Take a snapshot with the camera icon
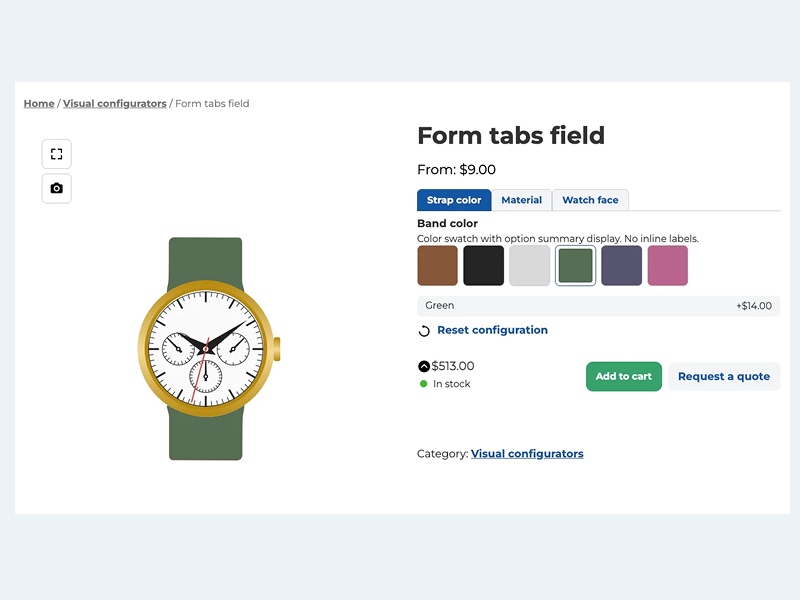The height and width of the screenshot is (600, 800). click(57, 188)
